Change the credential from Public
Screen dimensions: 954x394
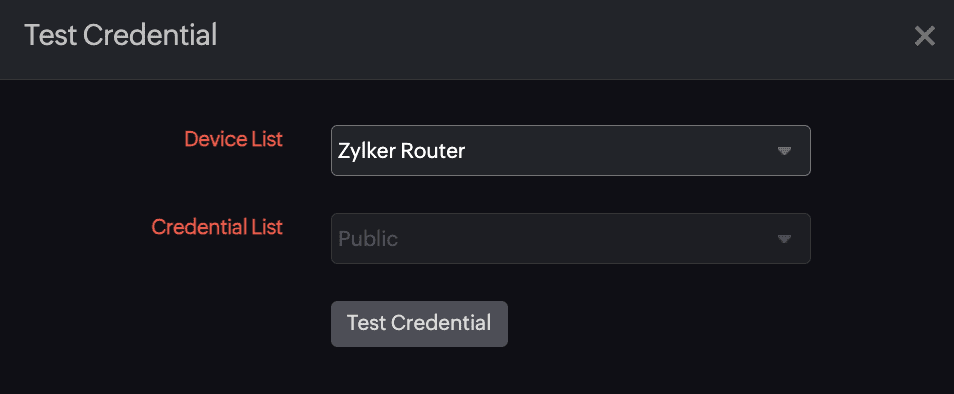tap(570, 238)
